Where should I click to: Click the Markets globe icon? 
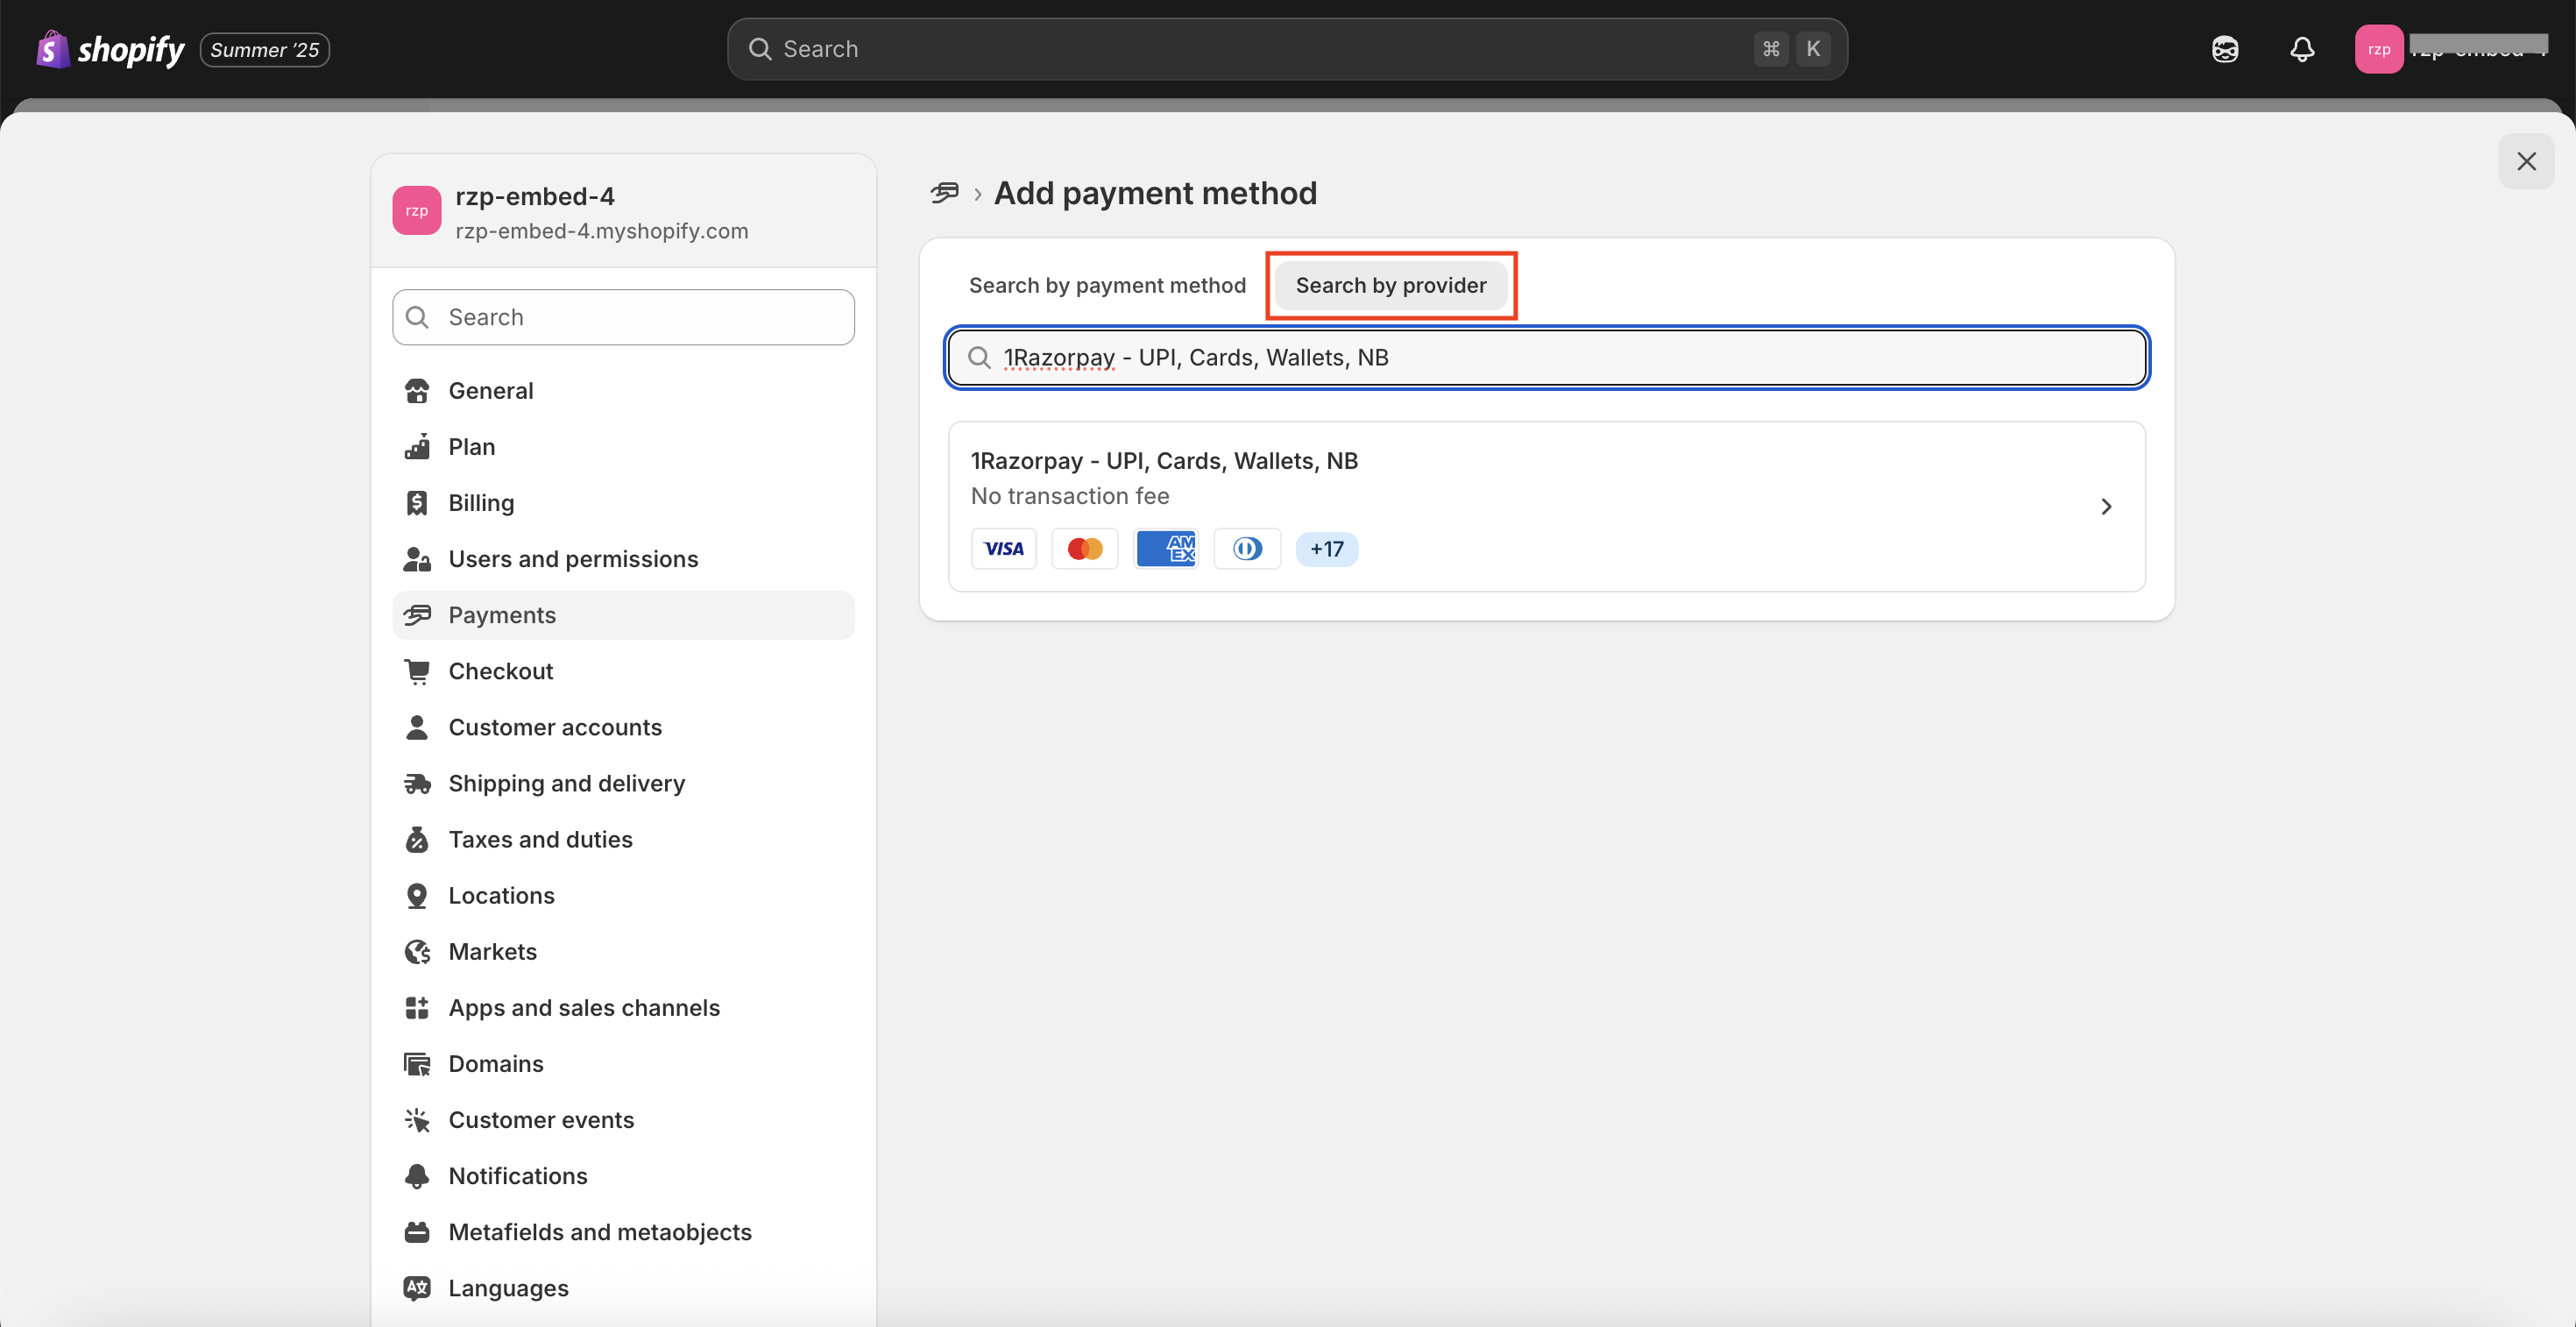click(417, 951)
